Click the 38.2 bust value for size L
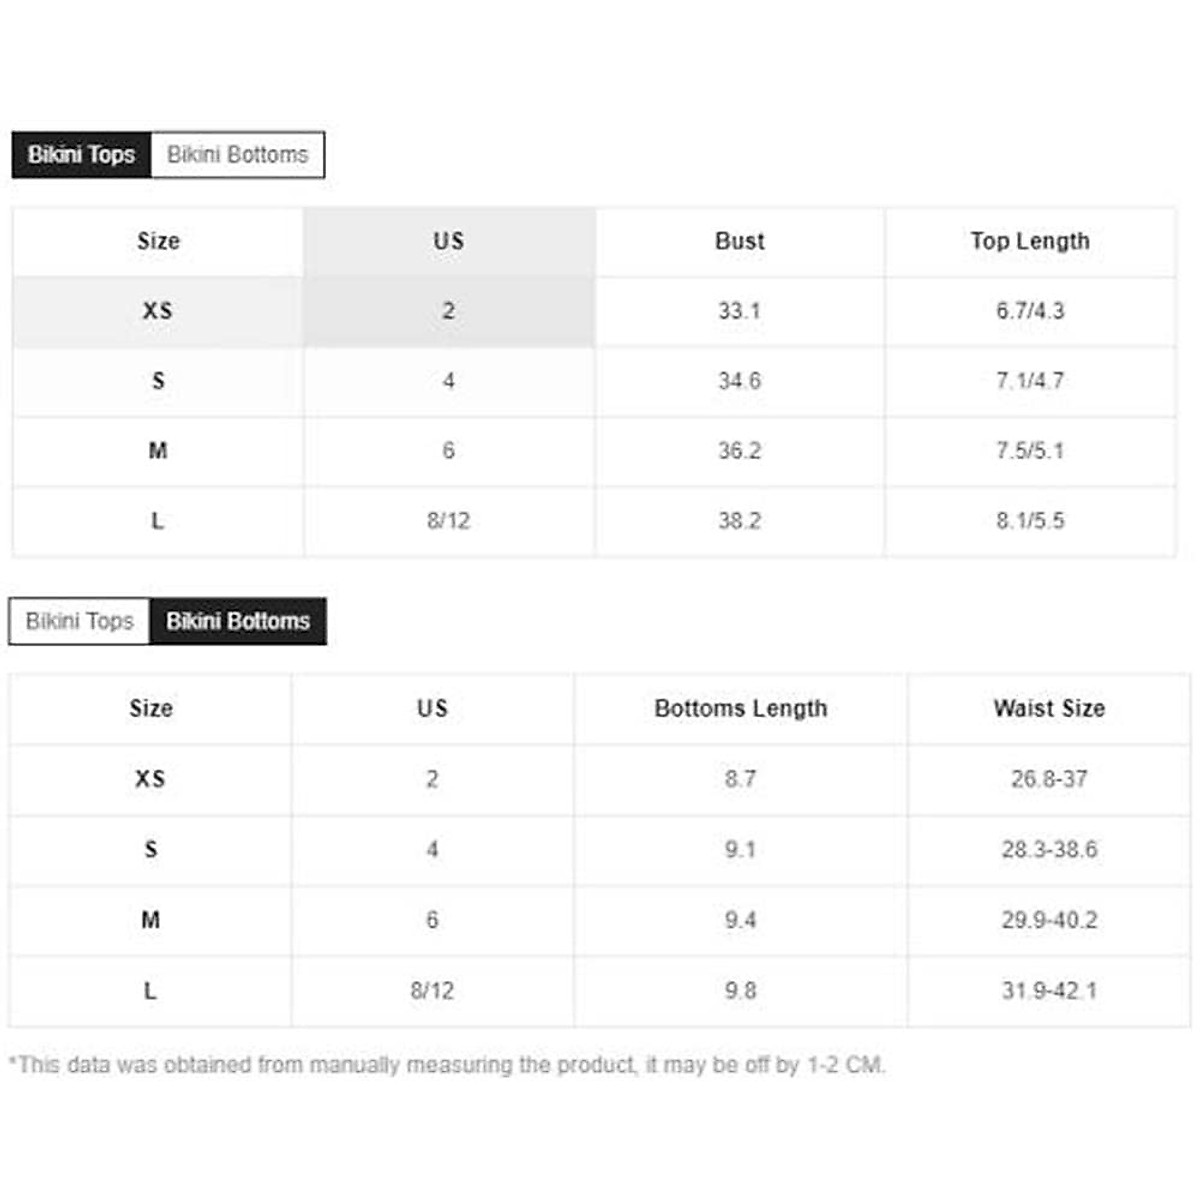Screen dimensions: 1200x1200 (x=740, y=521)
